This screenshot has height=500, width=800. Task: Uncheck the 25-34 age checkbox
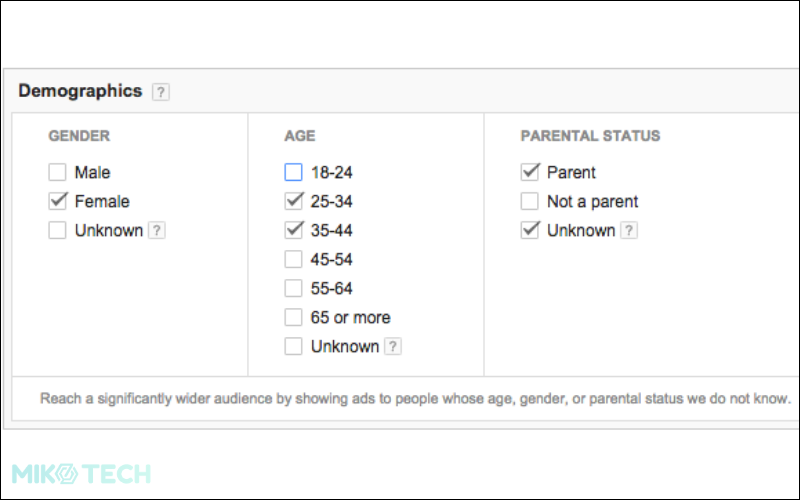(x=293, y=201)
